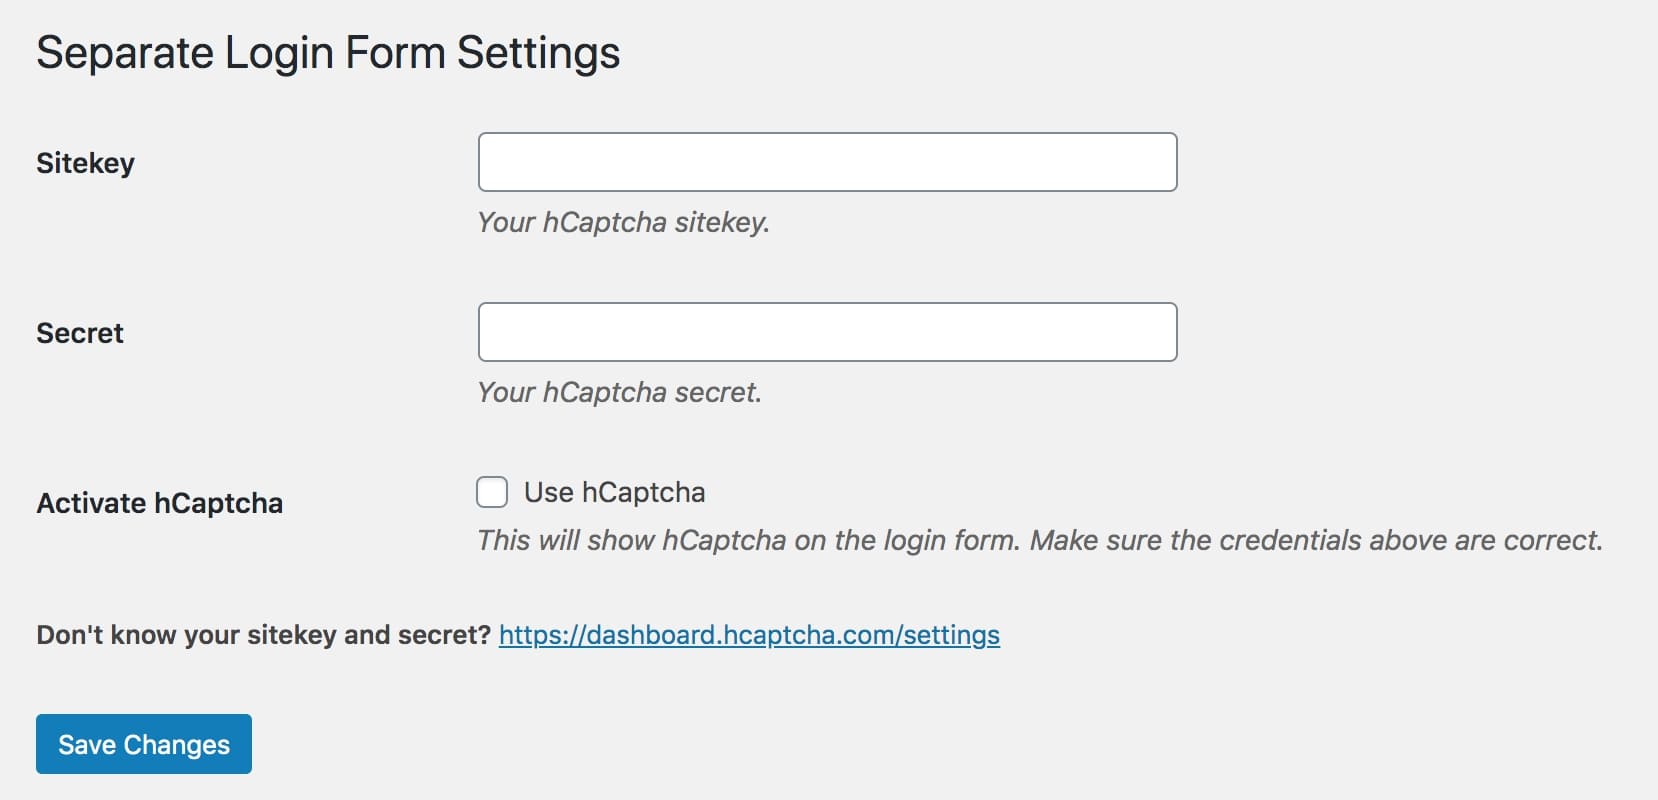The width and height of the screenshot is (1658, 800).
Task: Save the separate login form settings
Action: [143, 743]
